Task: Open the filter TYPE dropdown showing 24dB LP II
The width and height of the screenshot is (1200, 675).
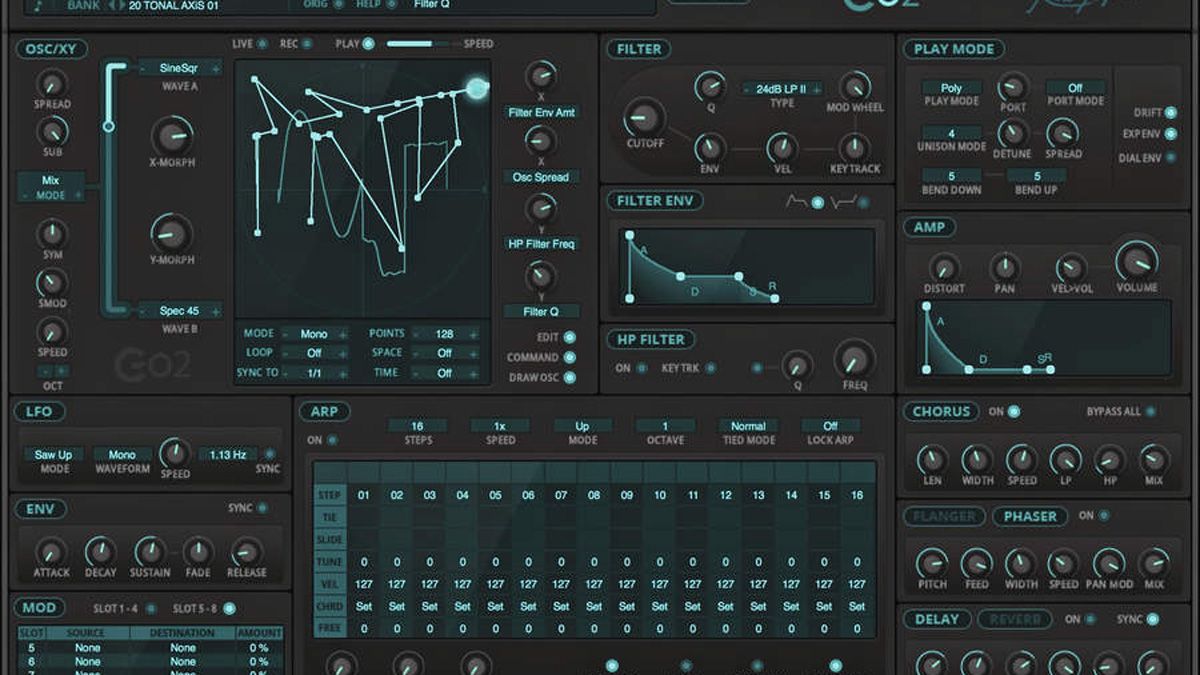Action: click(780, 91)
